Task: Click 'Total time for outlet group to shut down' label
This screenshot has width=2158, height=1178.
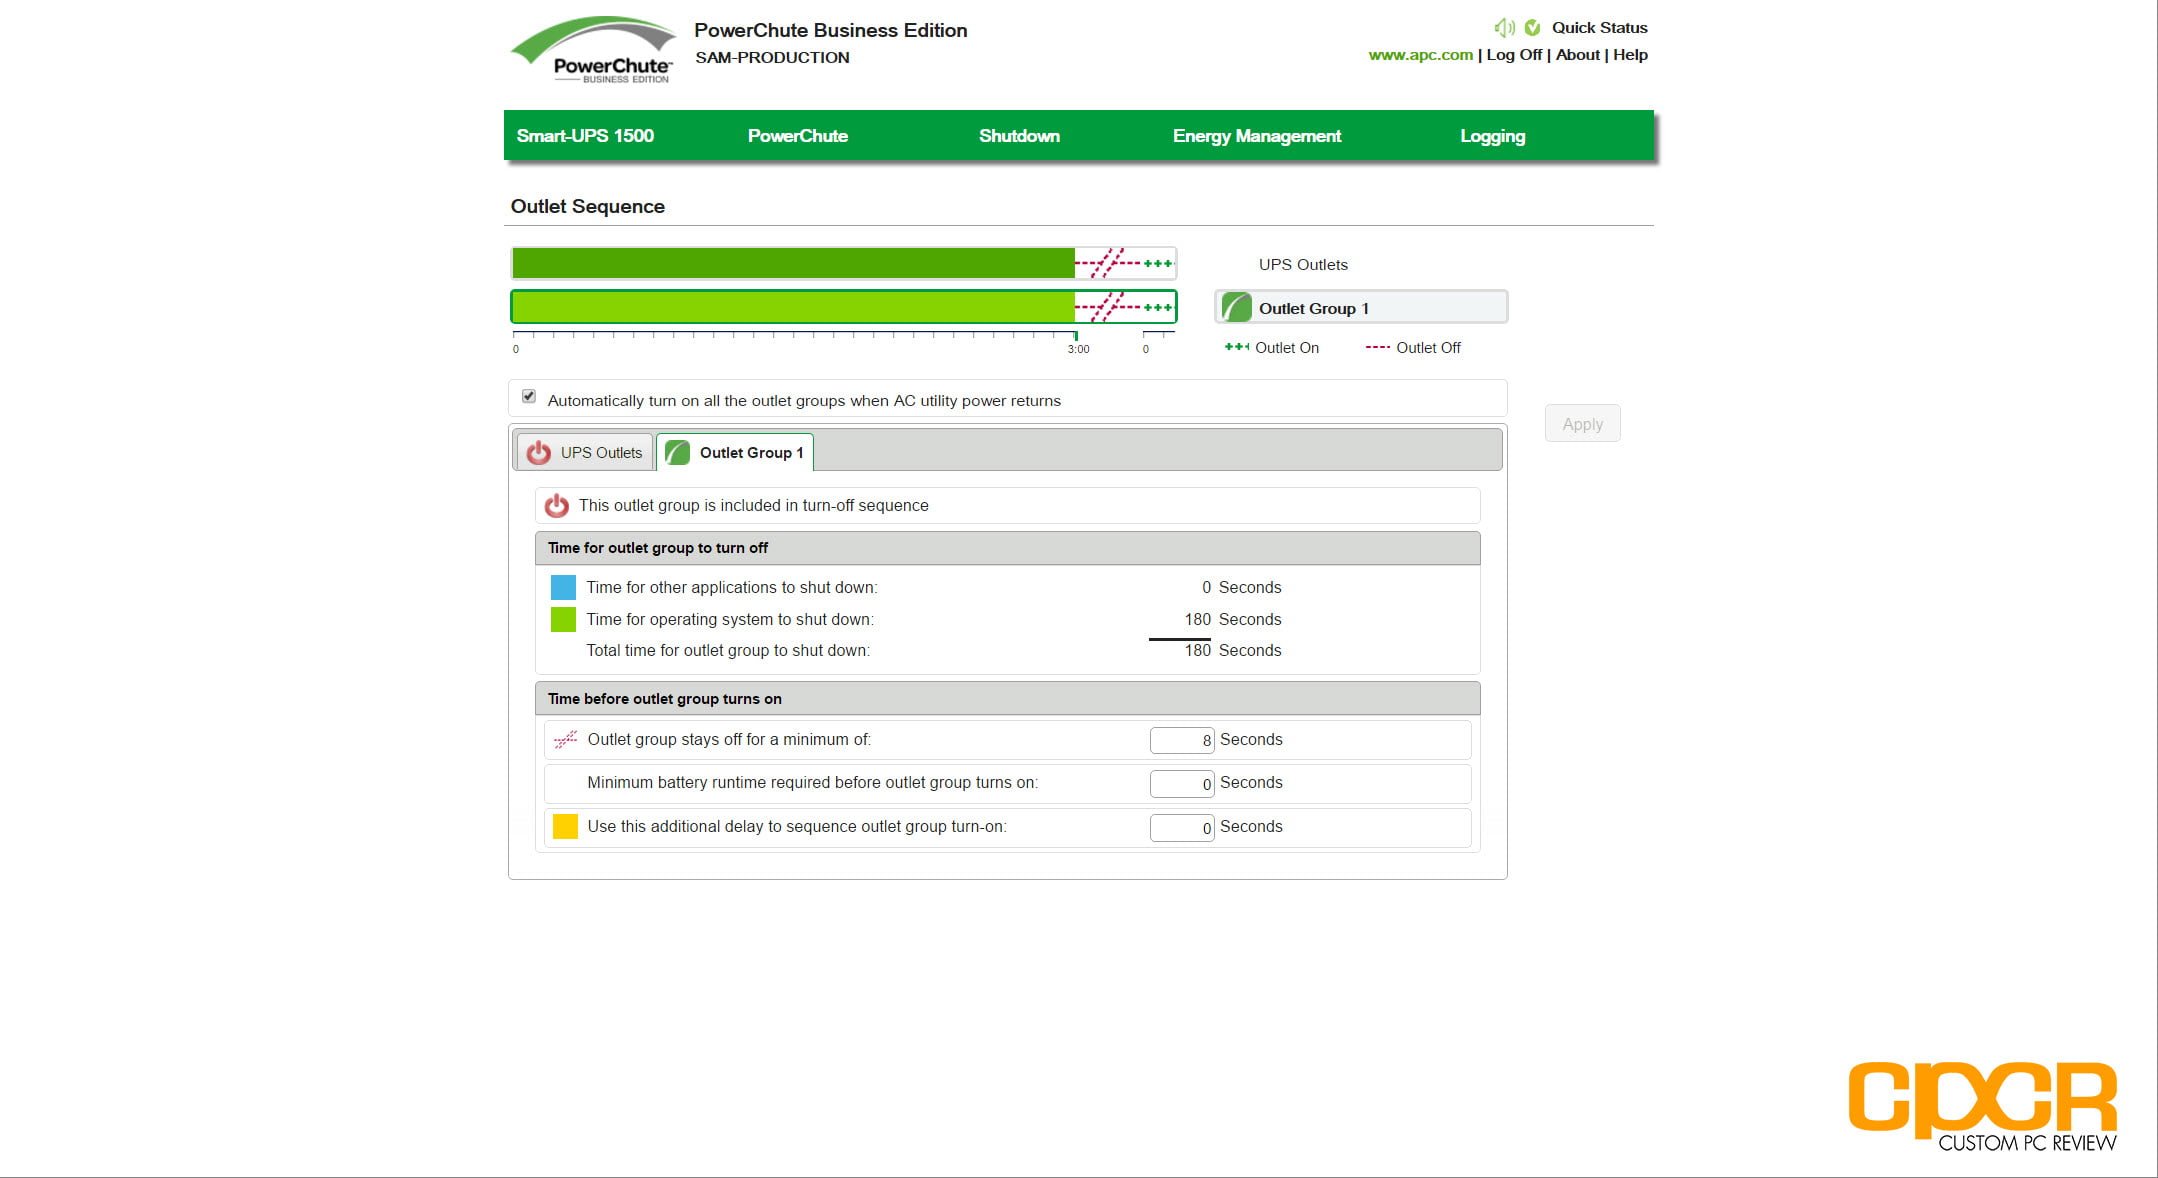Action: pyautogui.click(x=728, y=651)
